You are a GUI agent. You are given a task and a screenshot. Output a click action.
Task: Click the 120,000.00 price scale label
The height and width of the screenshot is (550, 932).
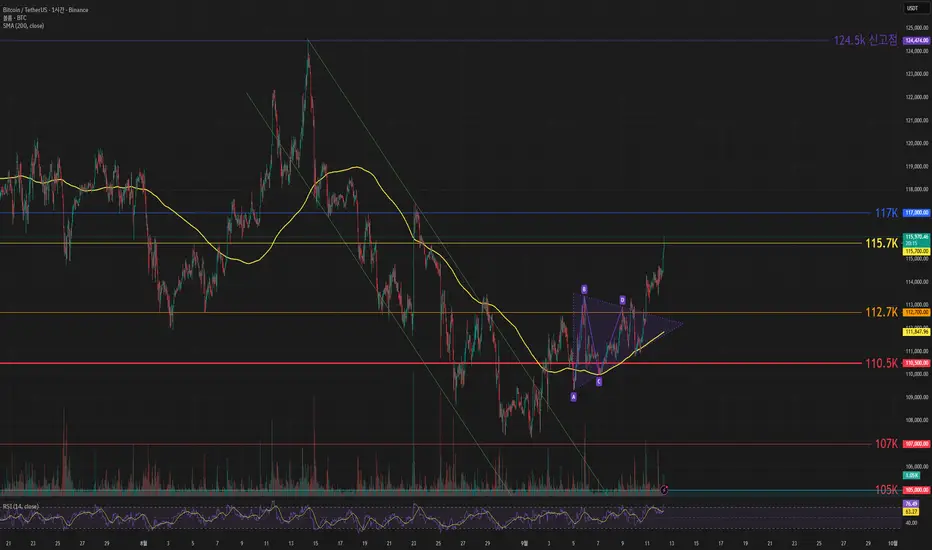click(917, 143)
